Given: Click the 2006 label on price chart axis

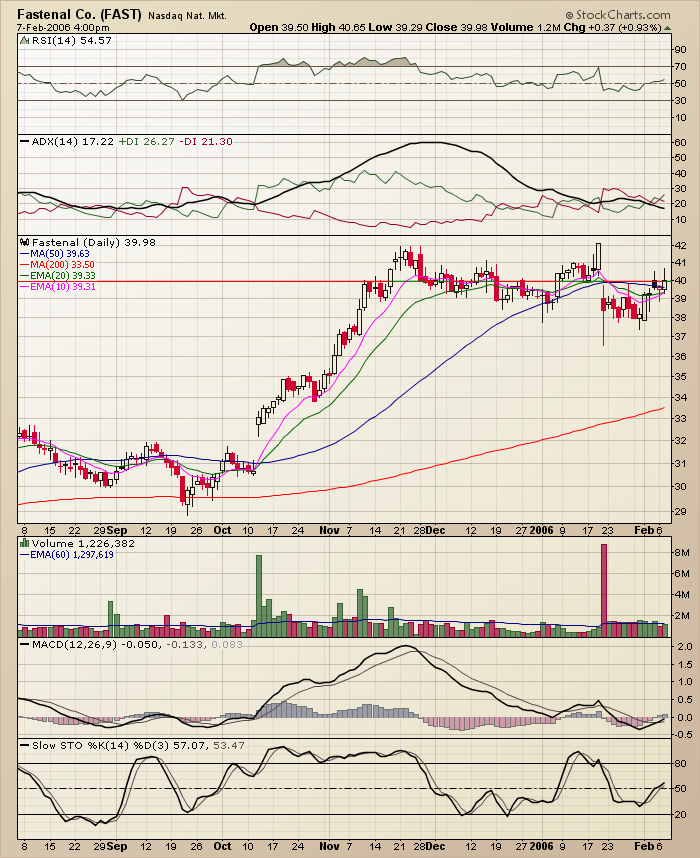Looking at the screenshot, I should click(x=541, y=530).
